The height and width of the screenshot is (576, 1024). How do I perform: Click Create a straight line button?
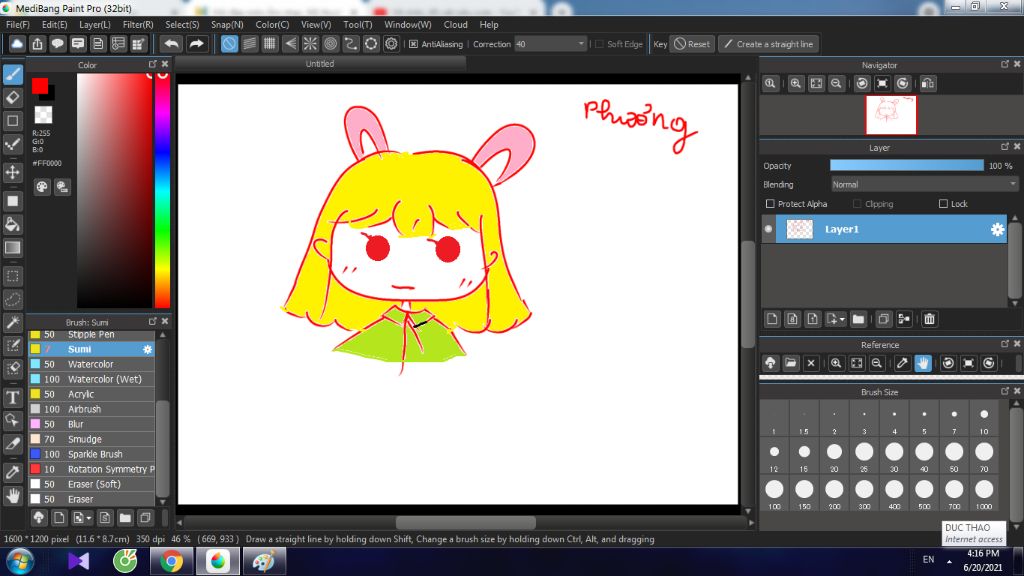click(769, 44)
